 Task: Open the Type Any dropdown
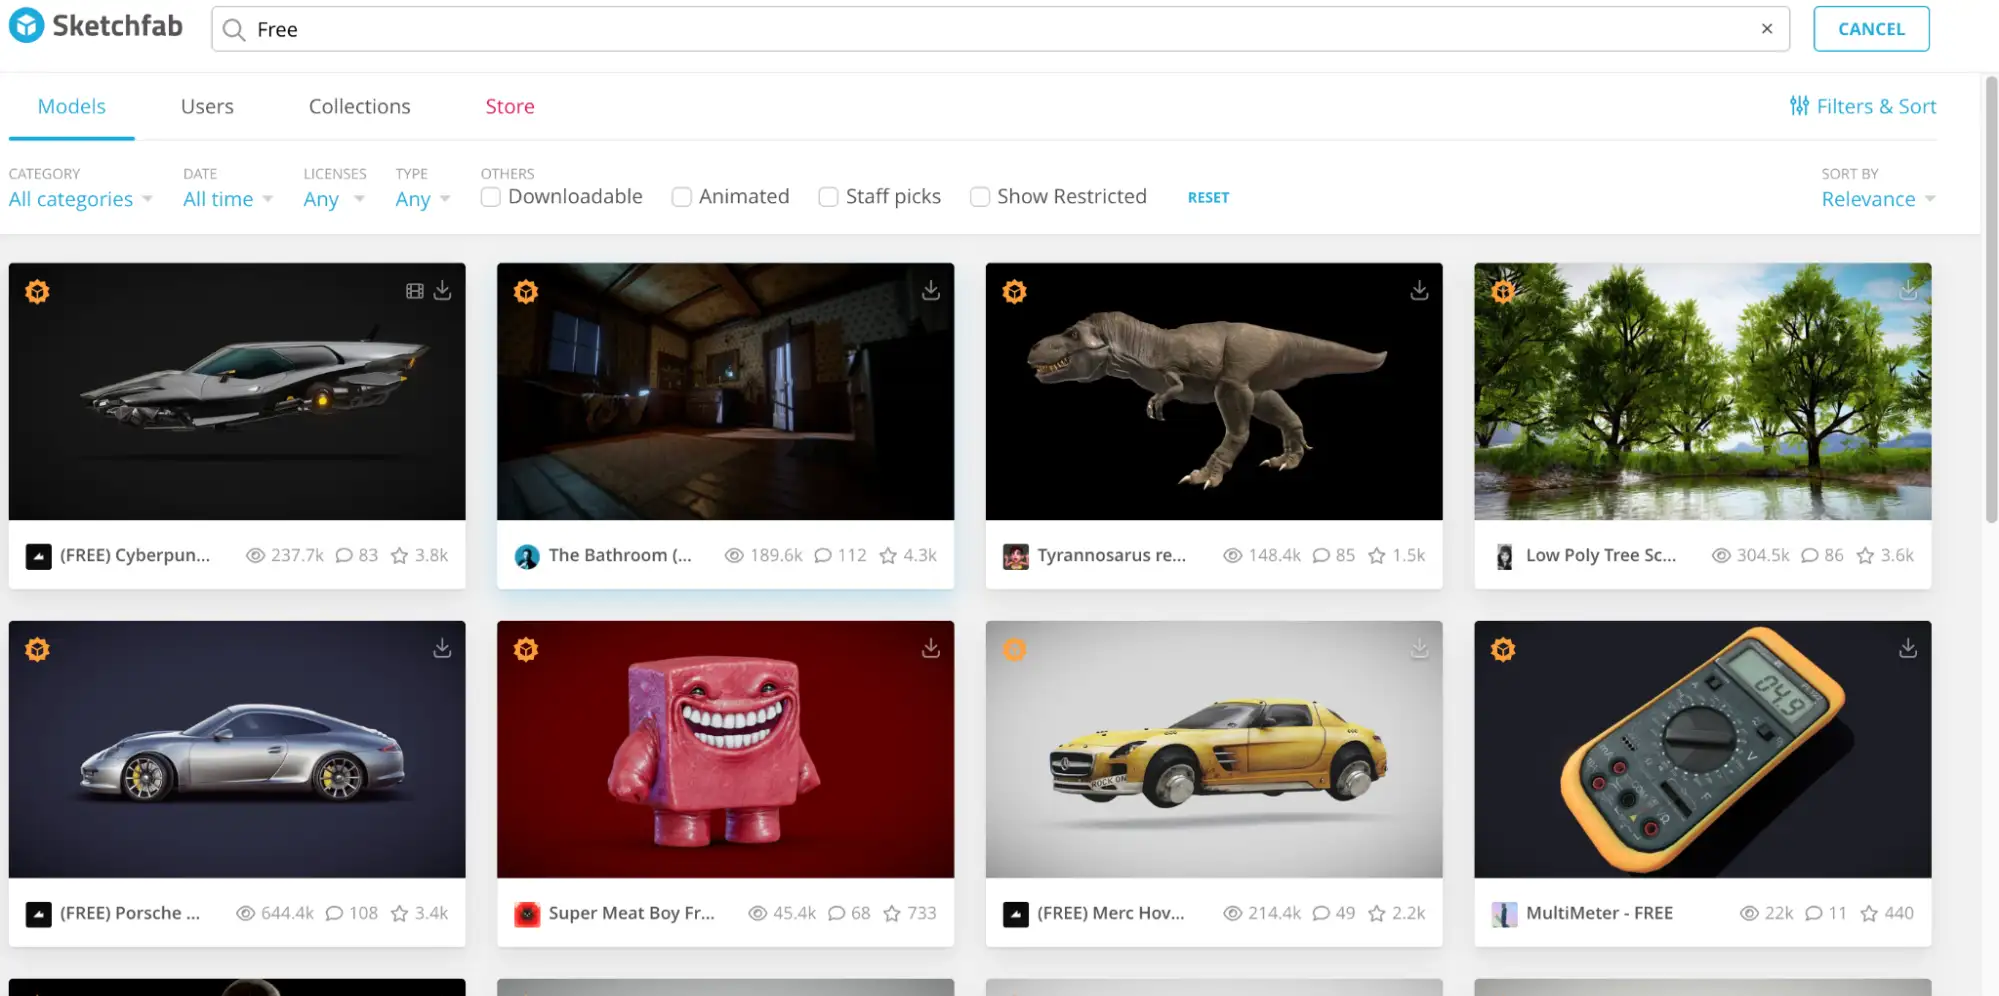[422, 199]
